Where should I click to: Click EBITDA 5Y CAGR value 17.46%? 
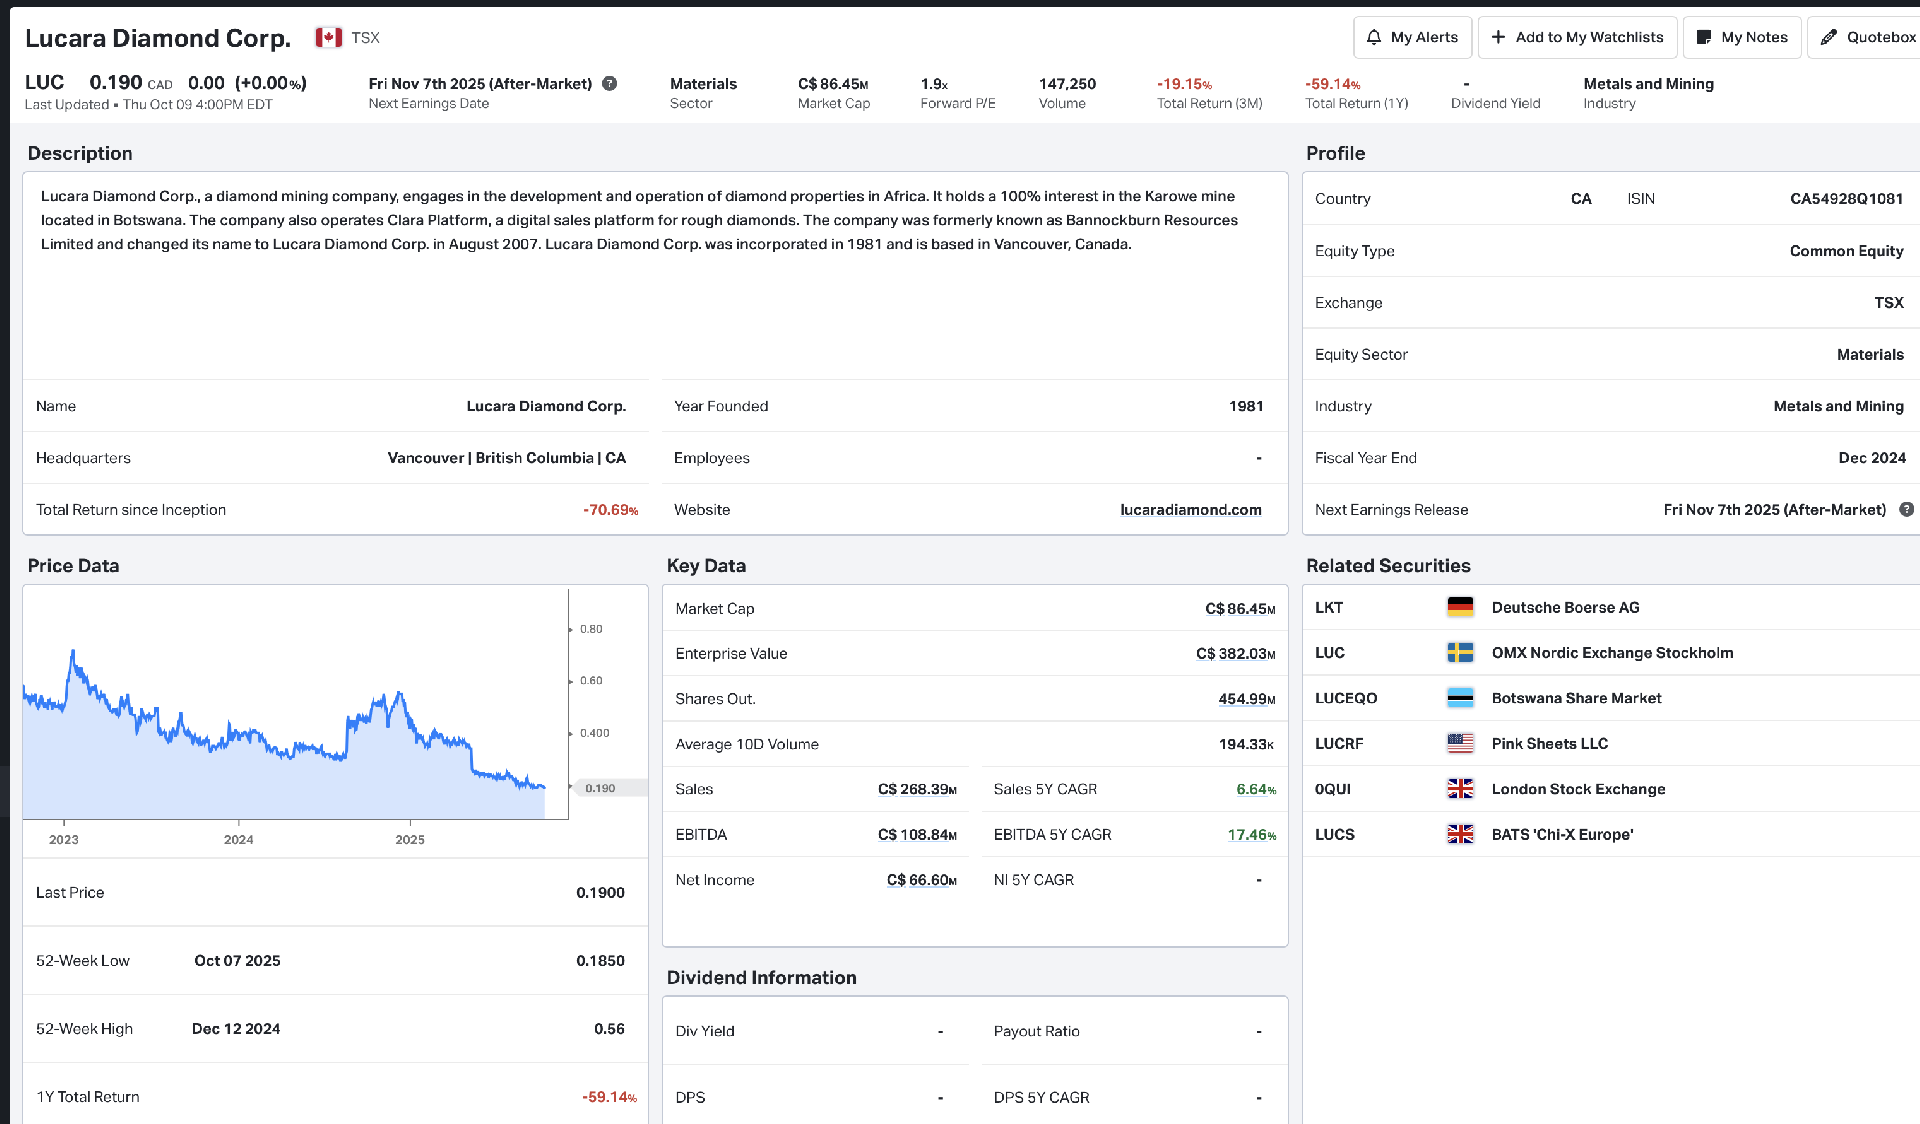click(x=1251, y=835)
